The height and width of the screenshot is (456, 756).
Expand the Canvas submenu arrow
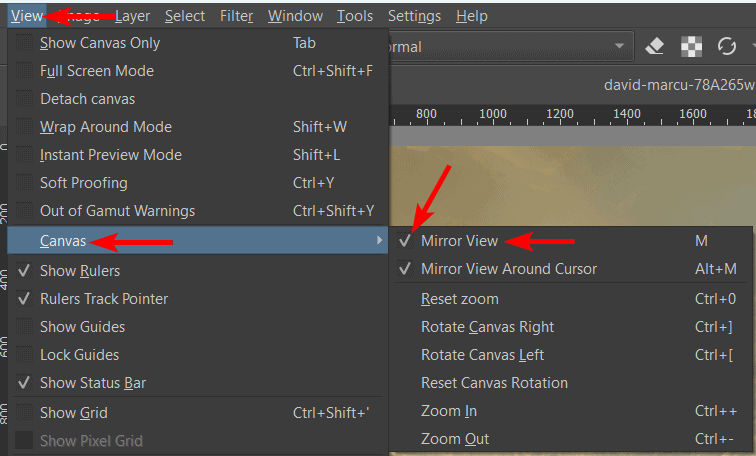379,241
